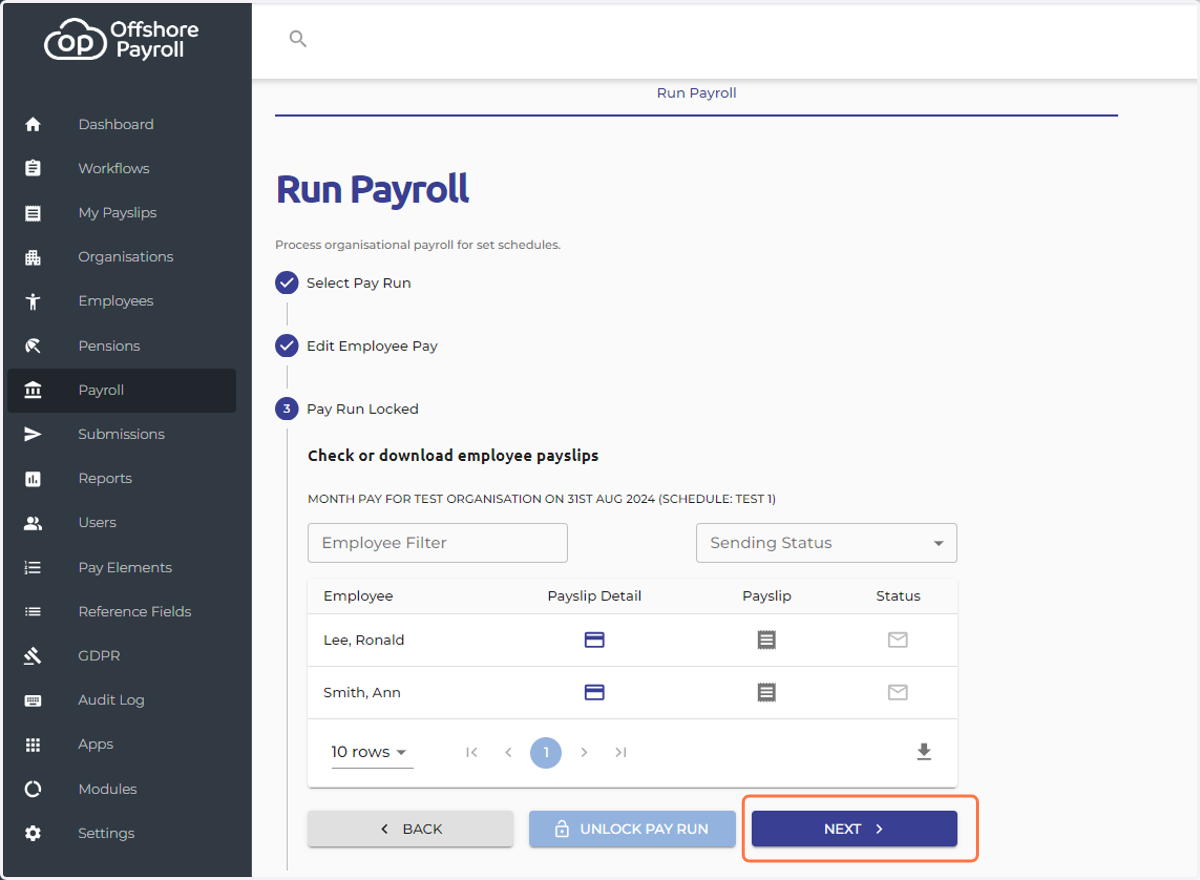Viewport: 1200px width, 880px height.
Task: Click the Pay Elements list icon
Action: 33,567
